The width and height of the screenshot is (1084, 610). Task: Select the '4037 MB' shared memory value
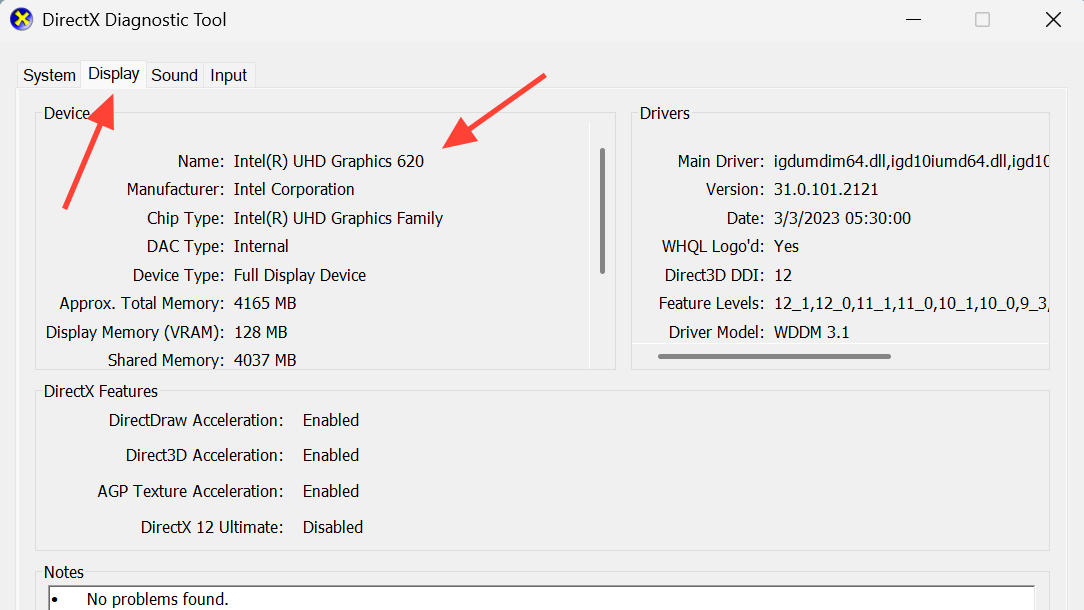[x=265, y=360]
